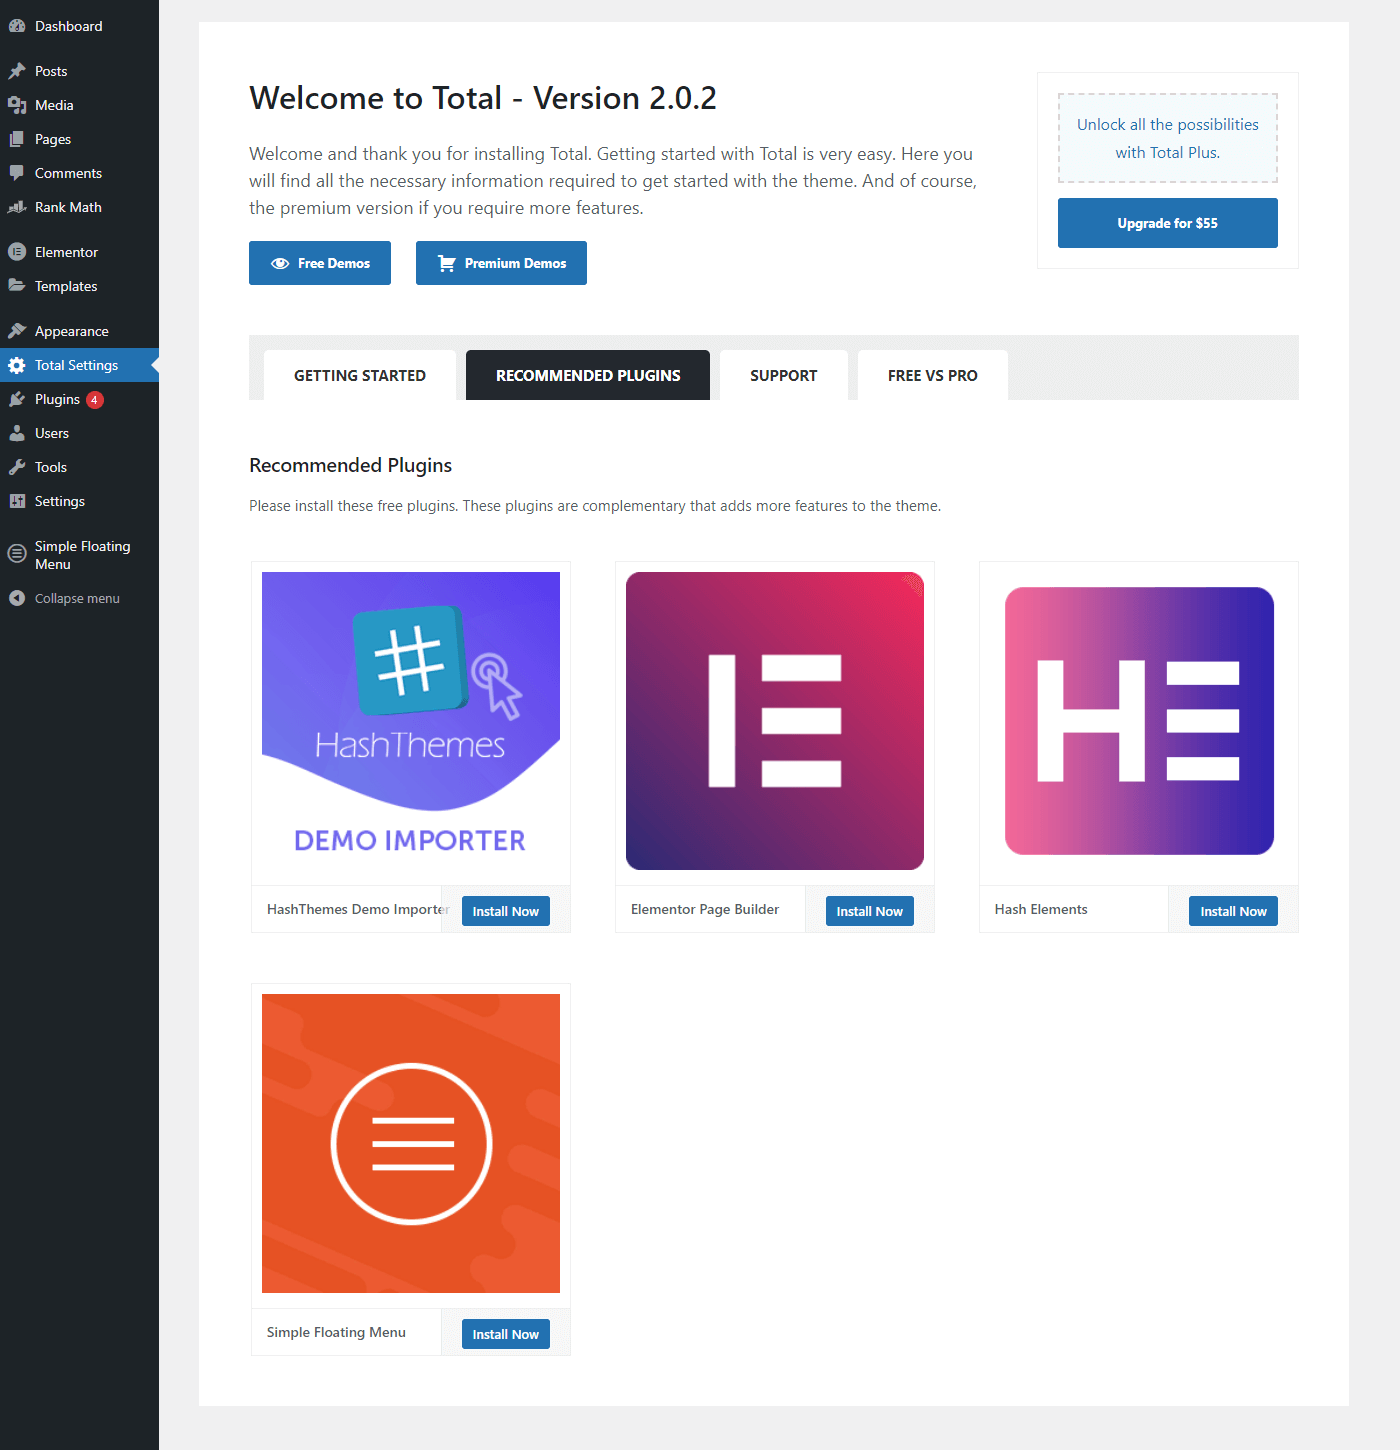Click the Plugins plug icon
The image size is (1400, 1450).
click(x=17, y=399)
